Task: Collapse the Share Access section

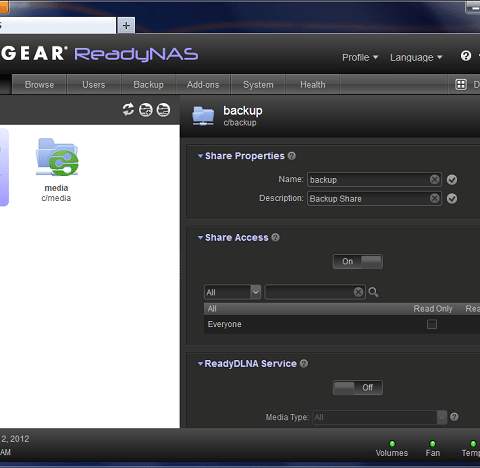Action: (200, 238)
